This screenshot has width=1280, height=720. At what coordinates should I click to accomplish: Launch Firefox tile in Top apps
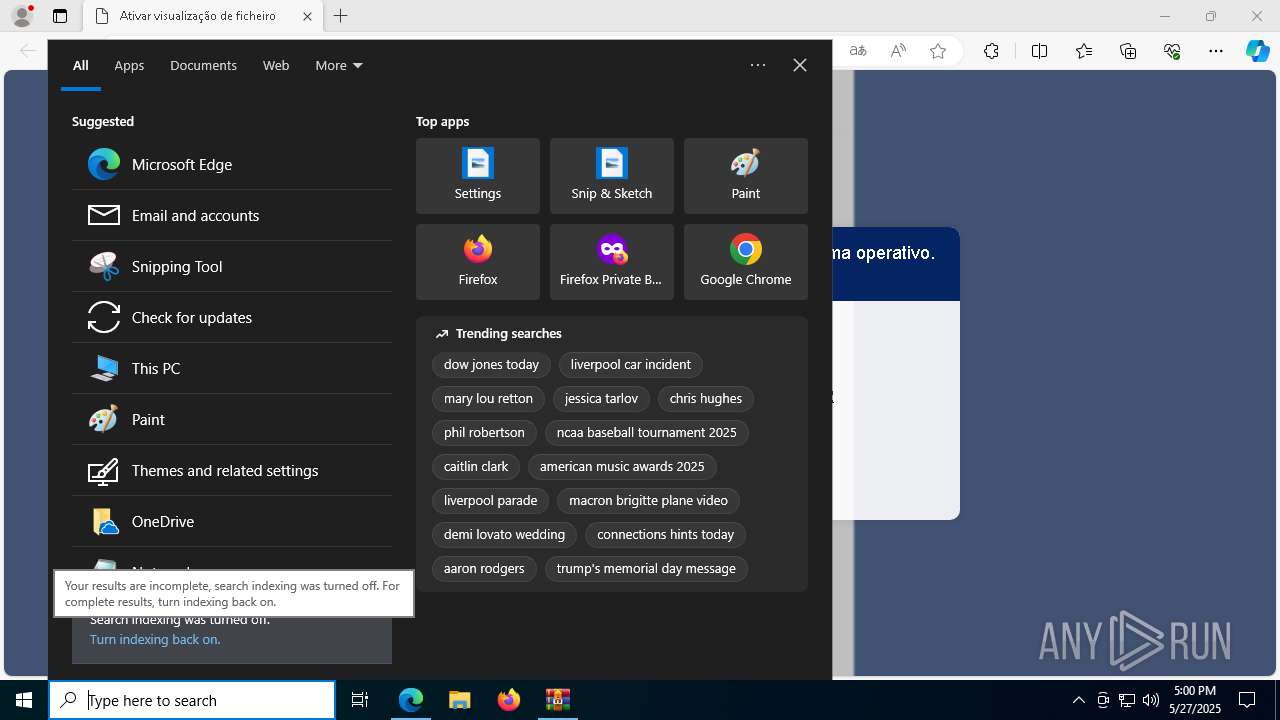478,262
